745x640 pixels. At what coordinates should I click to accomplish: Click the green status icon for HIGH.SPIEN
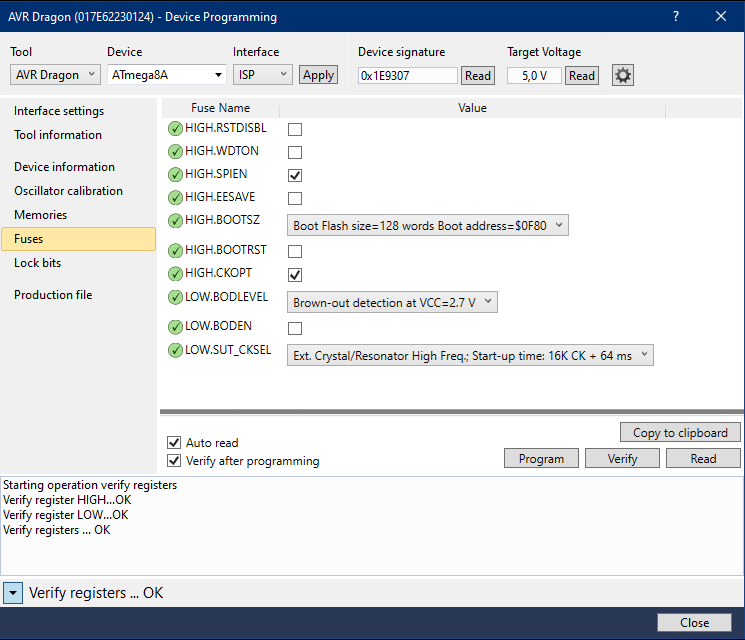pyautogui.click(x=175, y=174)
